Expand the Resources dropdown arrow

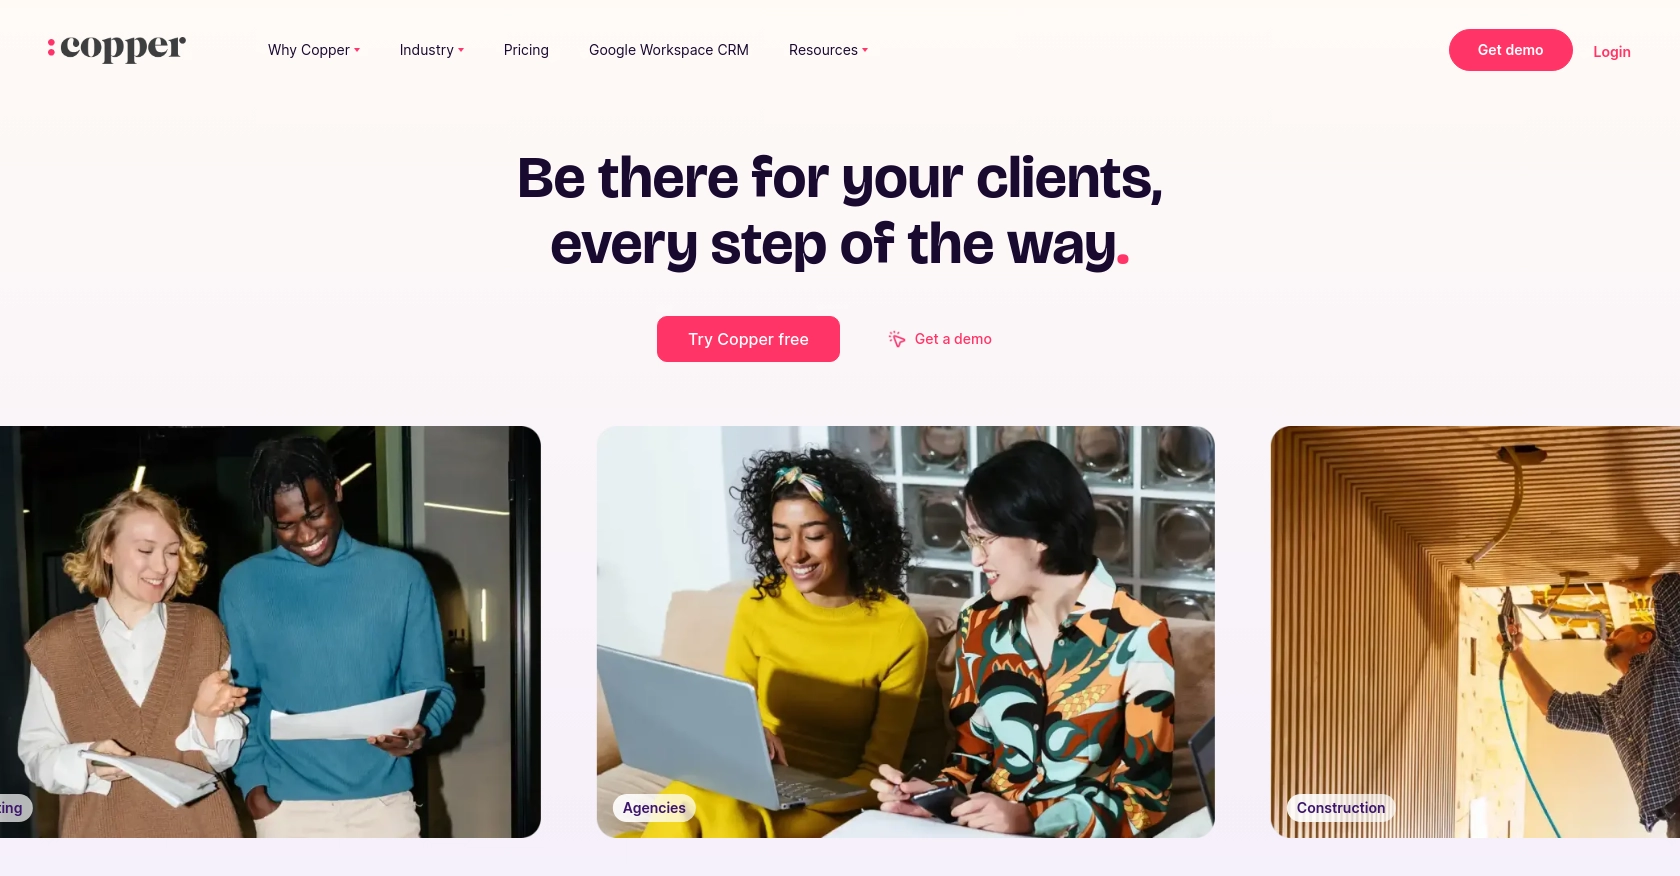865,50
